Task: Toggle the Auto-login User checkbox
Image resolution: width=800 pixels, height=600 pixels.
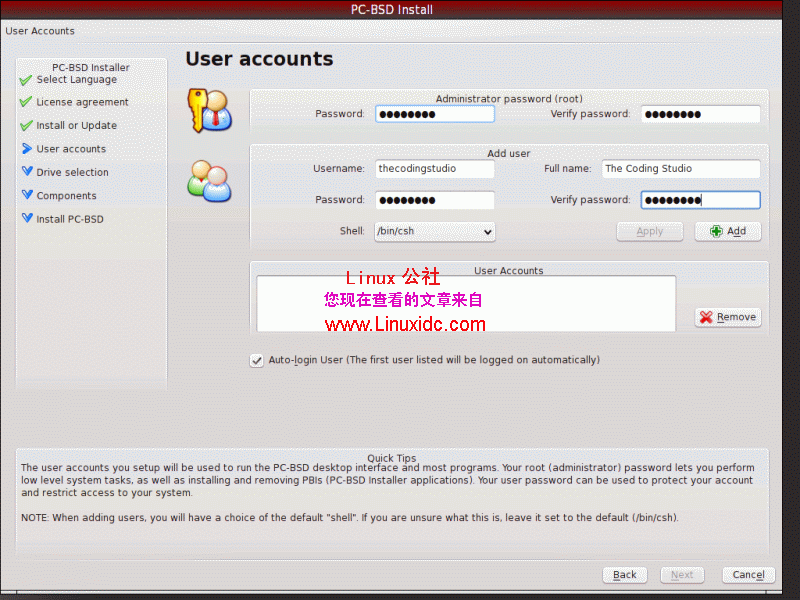Action: pyautogui.click(x=257, y=360)
